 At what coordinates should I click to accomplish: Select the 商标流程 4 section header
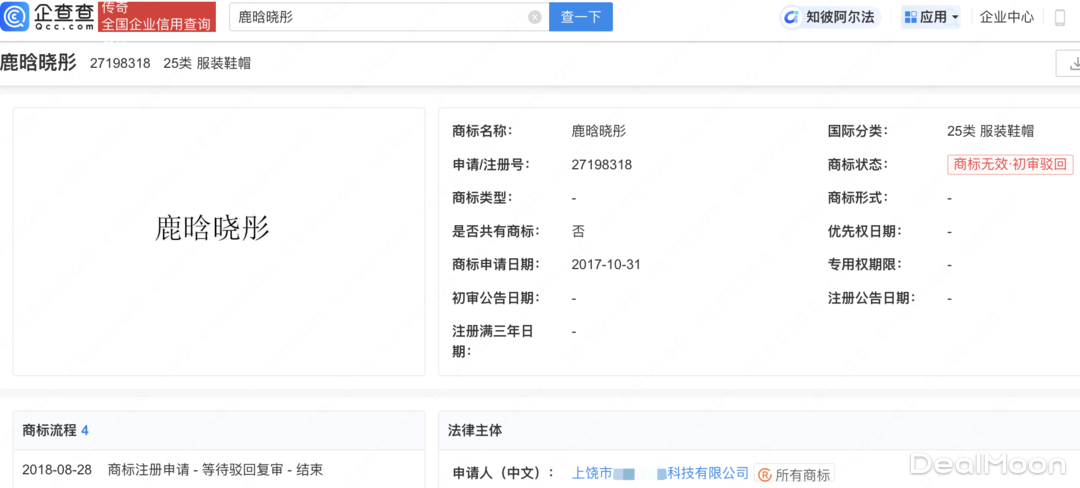coord(56,430)
